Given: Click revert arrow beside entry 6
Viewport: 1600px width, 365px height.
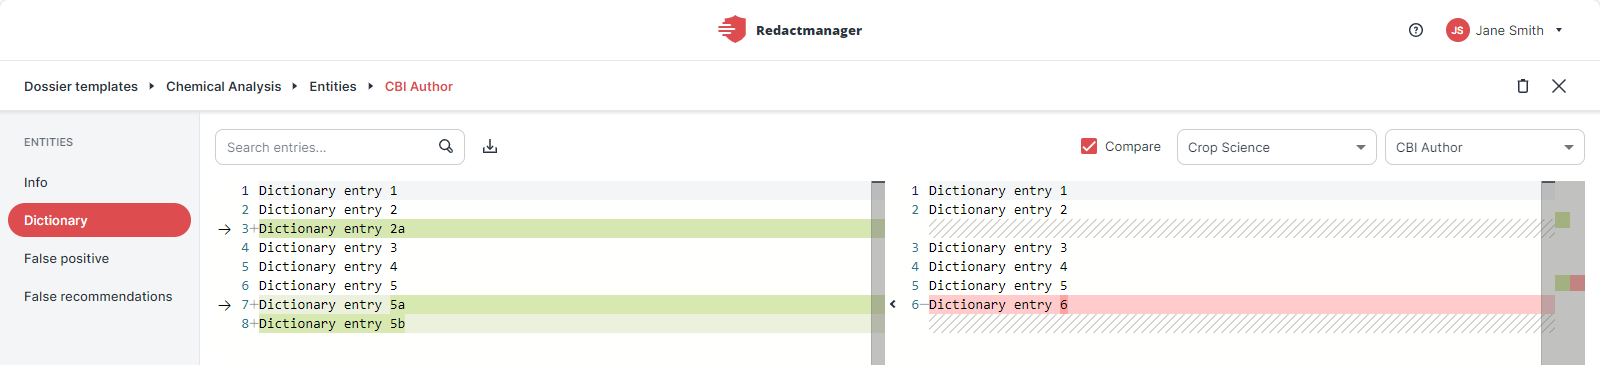Looking at the screenshot, I should click(893, 304).
